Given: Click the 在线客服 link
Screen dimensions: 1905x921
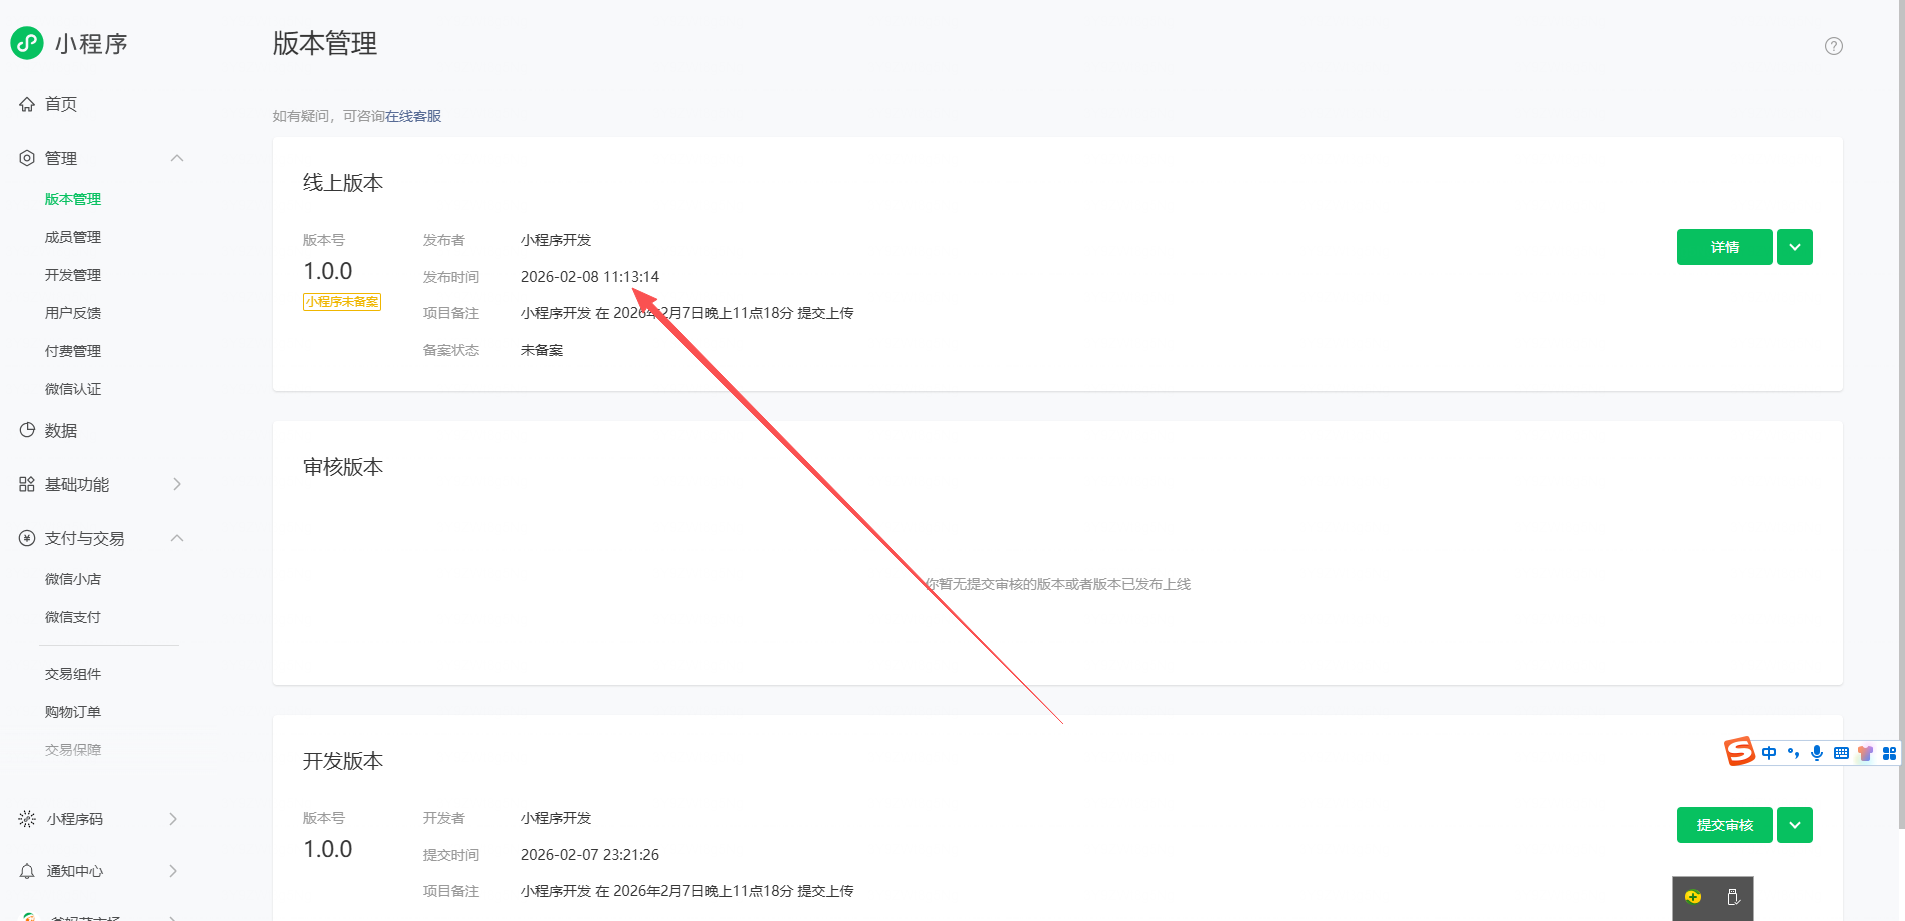Looking at the screenshot, I should tap(413, 116).
